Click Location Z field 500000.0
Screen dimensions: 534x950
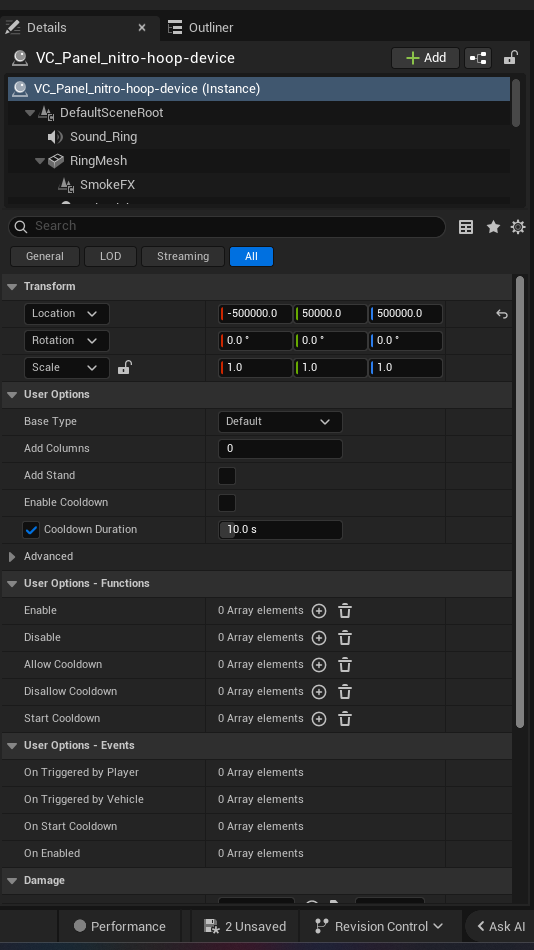(406, 314)
